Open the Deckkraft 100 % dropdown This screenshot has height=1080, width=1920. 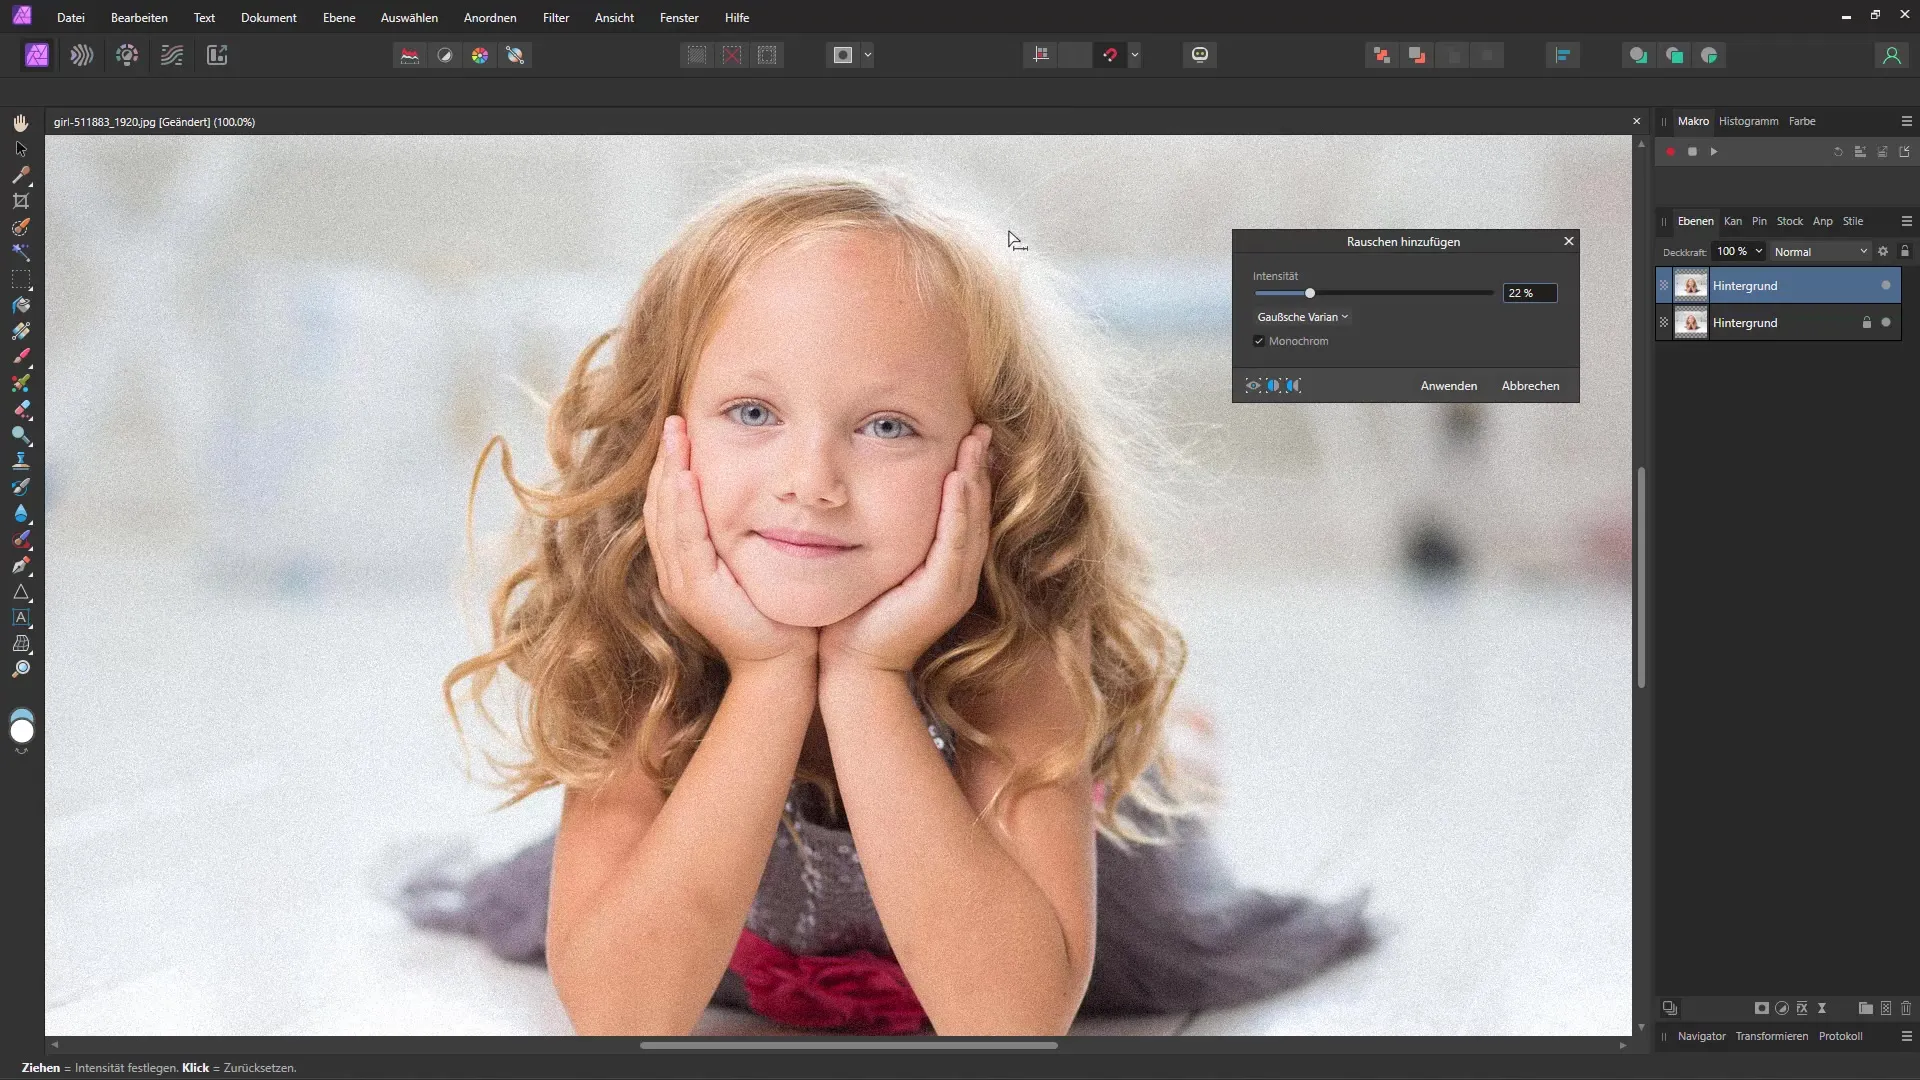point(1739,252)
